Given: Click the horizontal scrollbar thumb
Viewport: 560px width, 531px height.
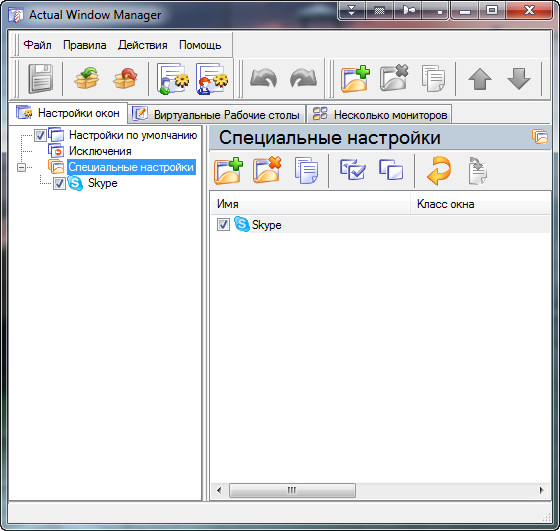Looking at the screenshot, I should tap(292, 490).
